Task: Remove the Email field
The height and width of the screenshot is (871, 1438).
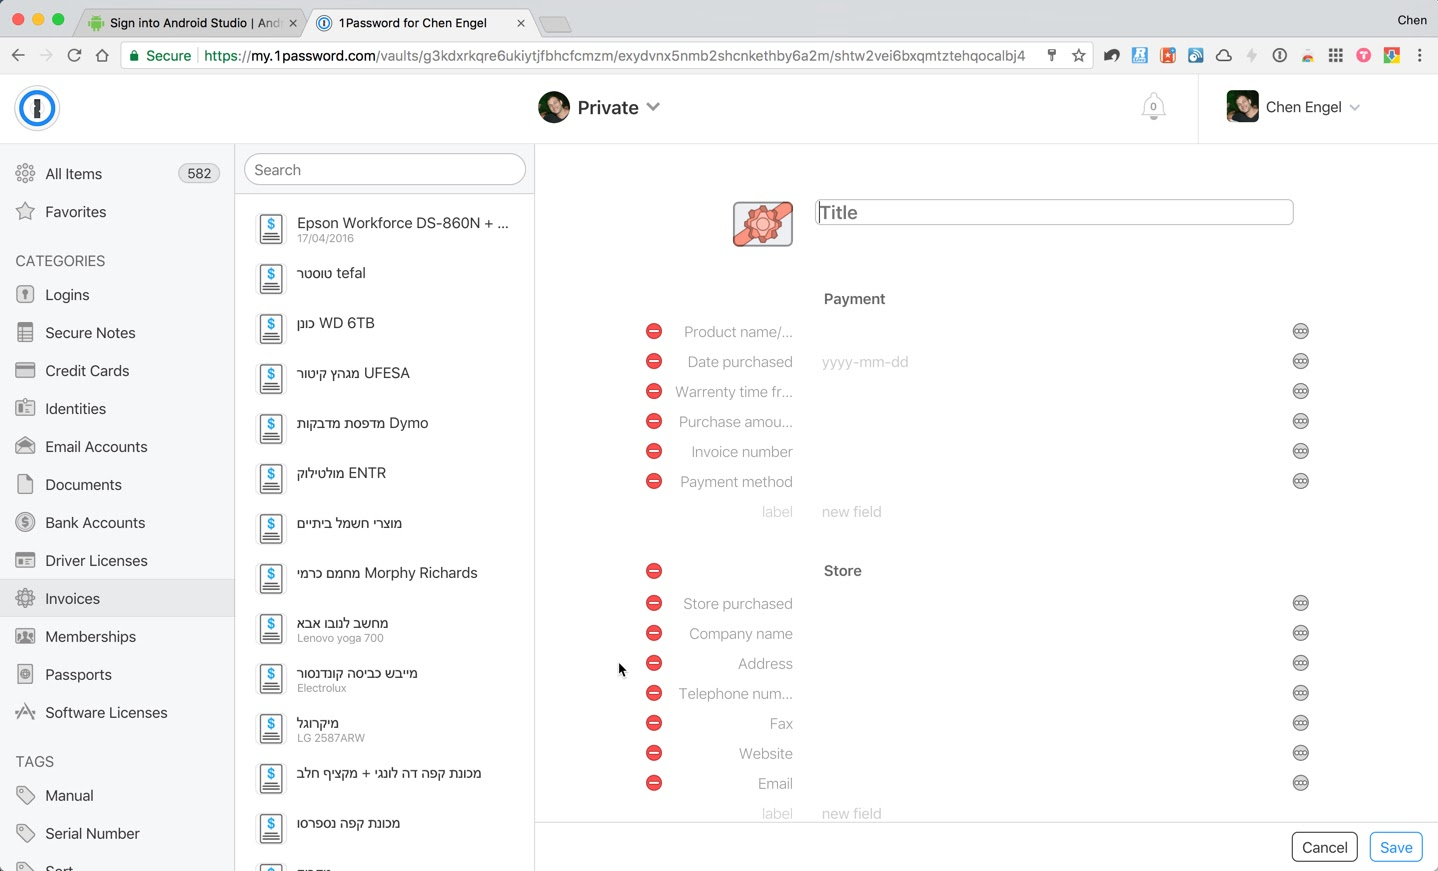Action: [x=654, y=783]
